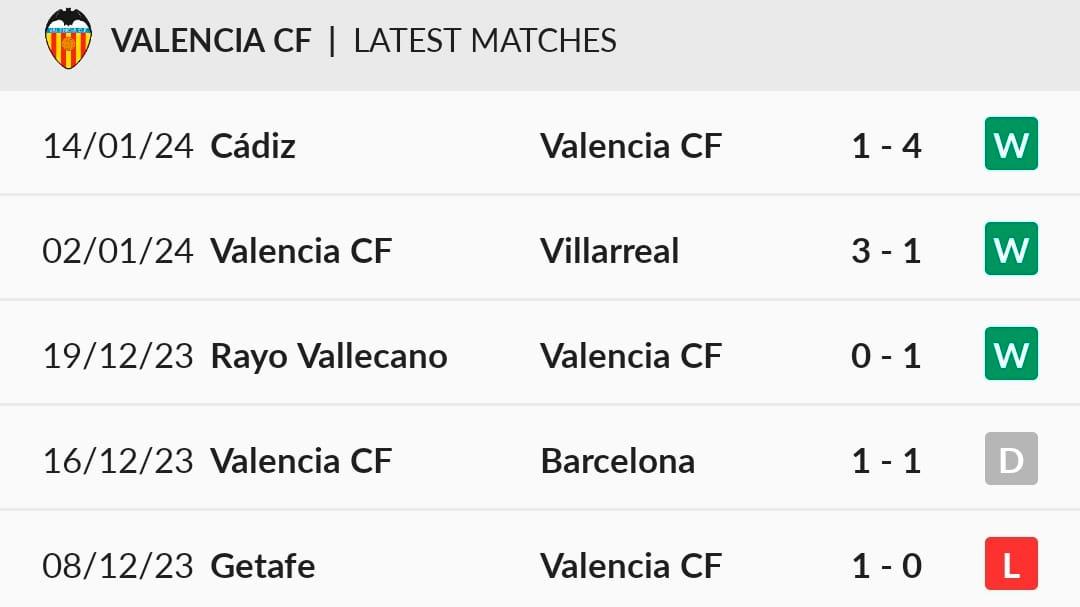Select the 14/01/24 match date
Image resolution: width=1080 pixels, height=607 pixels.
click(x=118, y=146)
